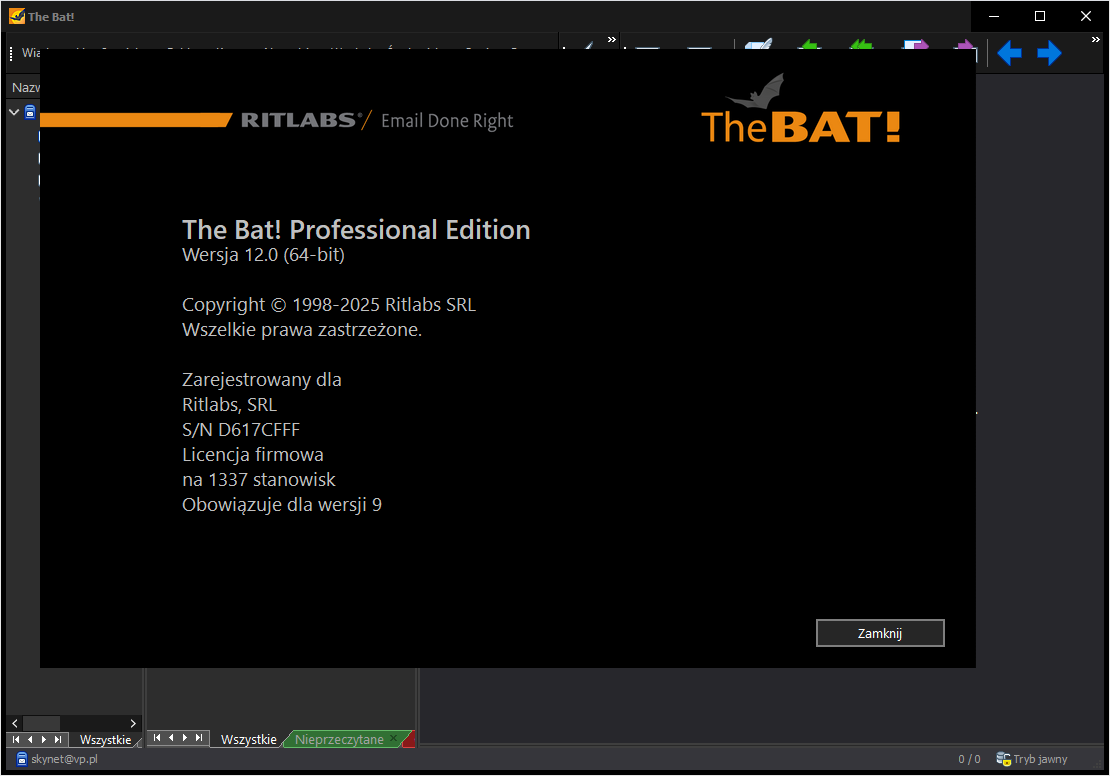
Task: Expand the overflow chevron of the left toolbar
Action: [612, 40]
